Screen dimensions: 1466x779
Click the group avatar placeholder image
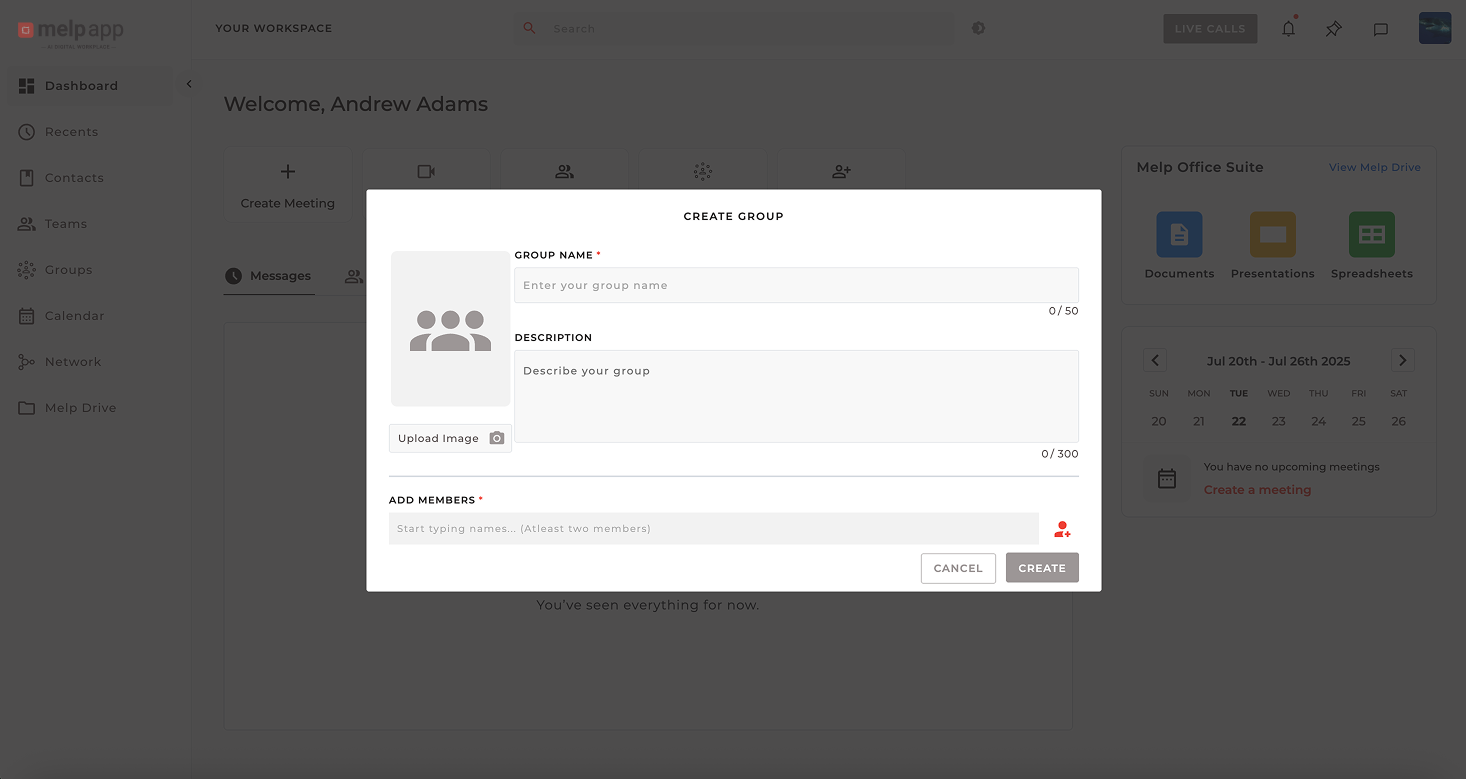pos(450,329)
